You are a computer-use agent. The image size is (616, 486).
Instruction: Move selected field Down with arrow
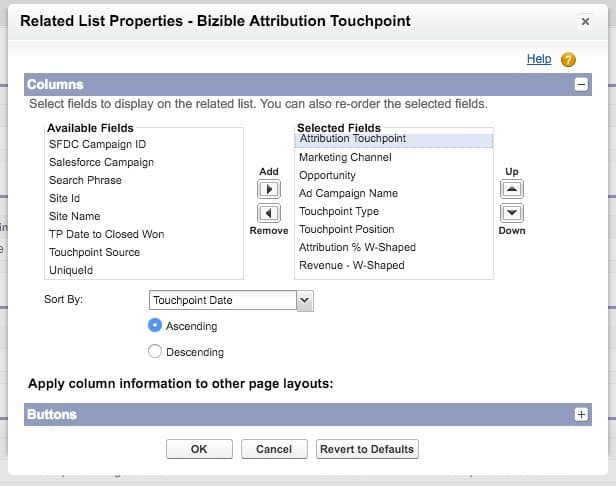512,213
